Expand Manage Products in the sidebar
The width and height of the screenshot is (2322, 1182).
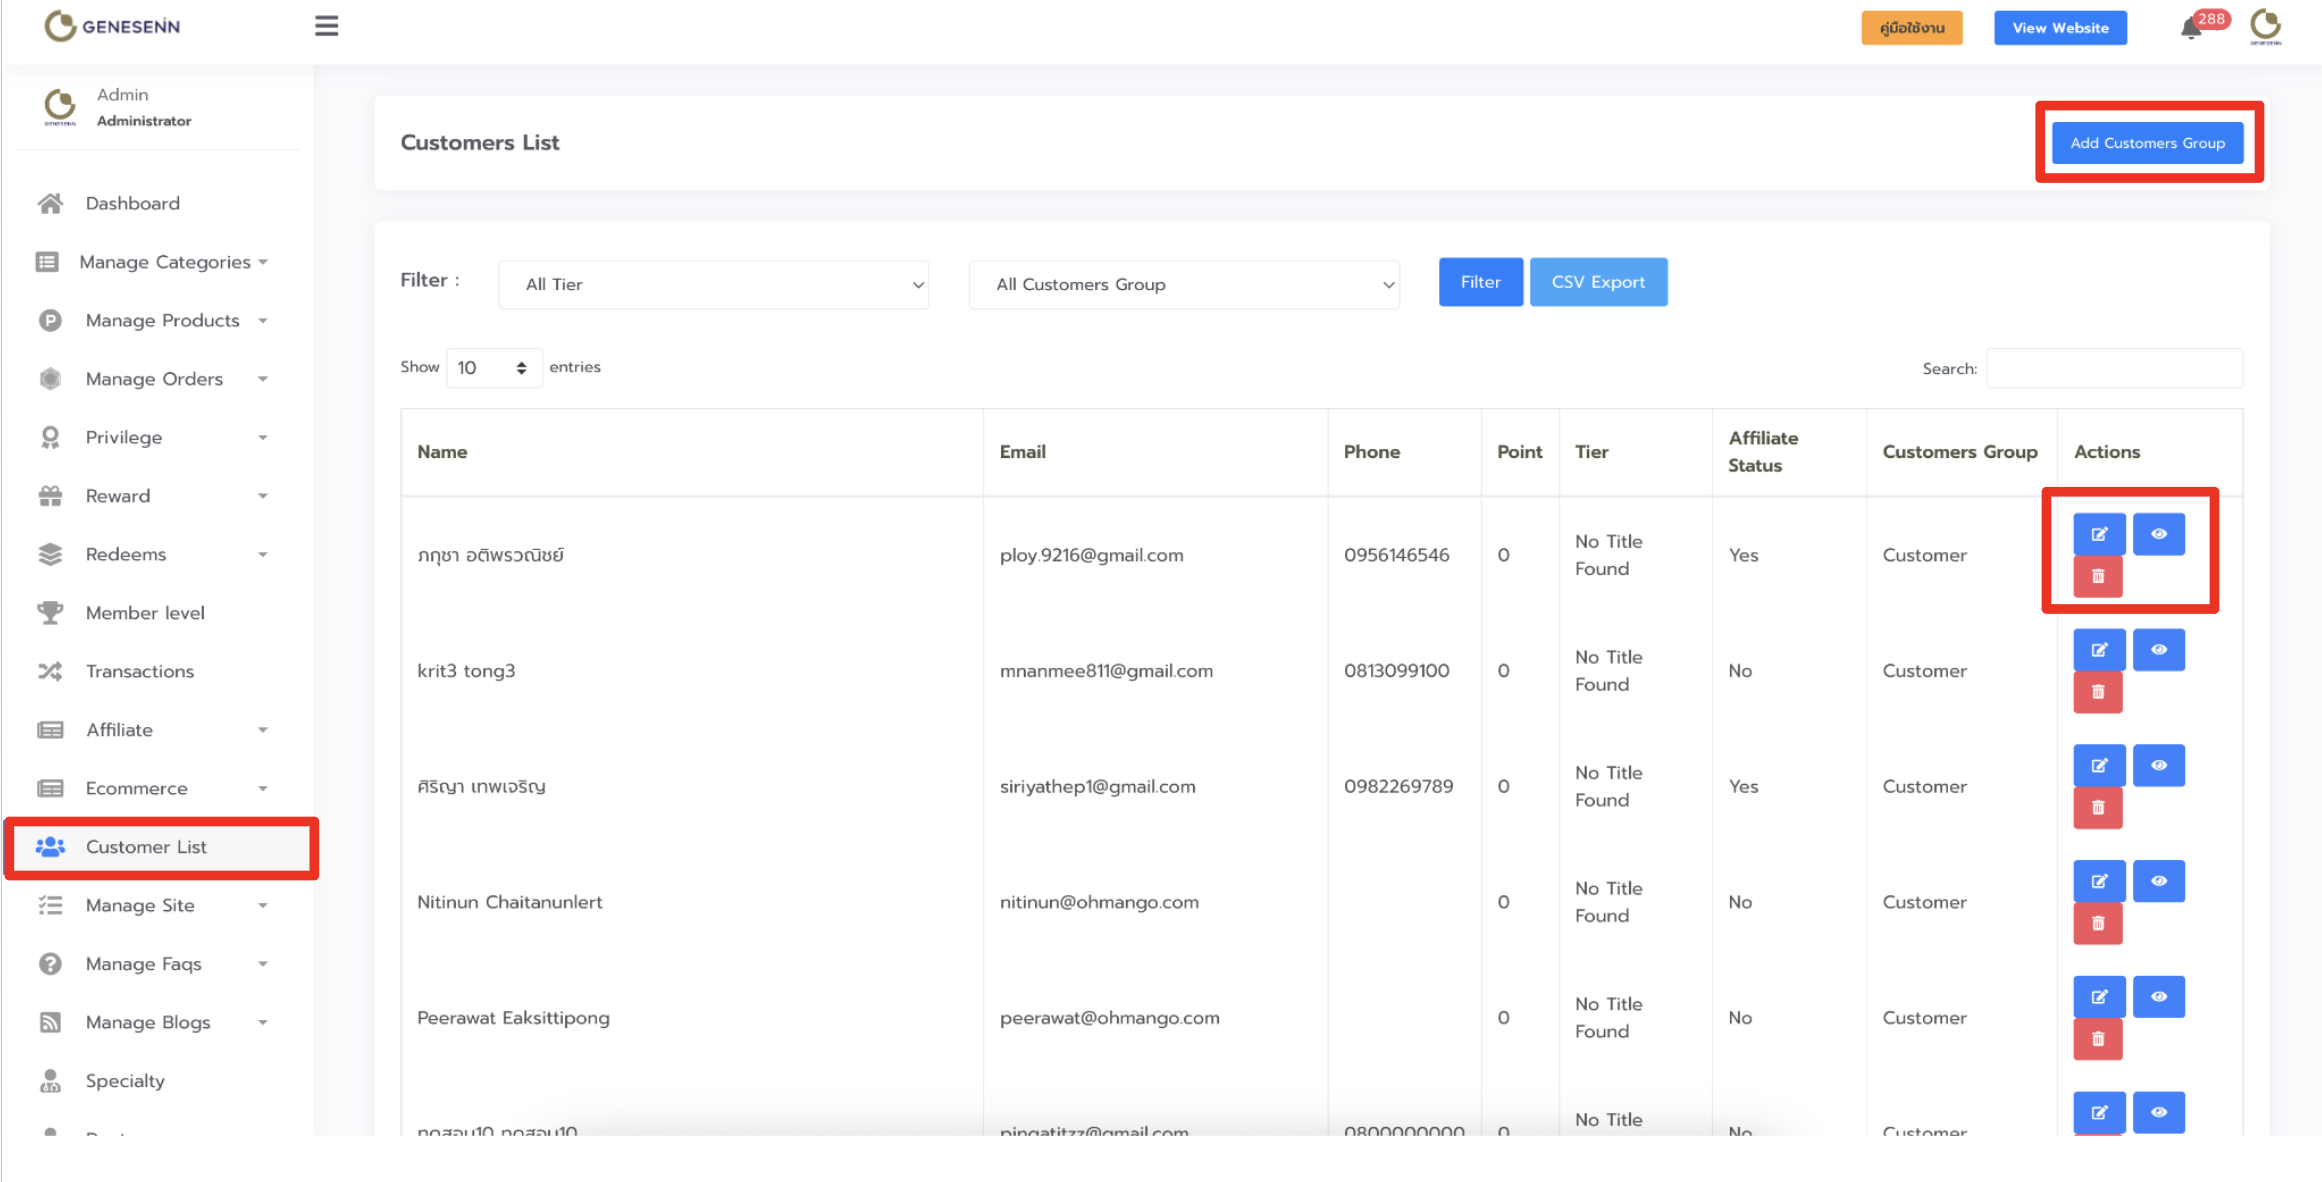pos(163,321)
